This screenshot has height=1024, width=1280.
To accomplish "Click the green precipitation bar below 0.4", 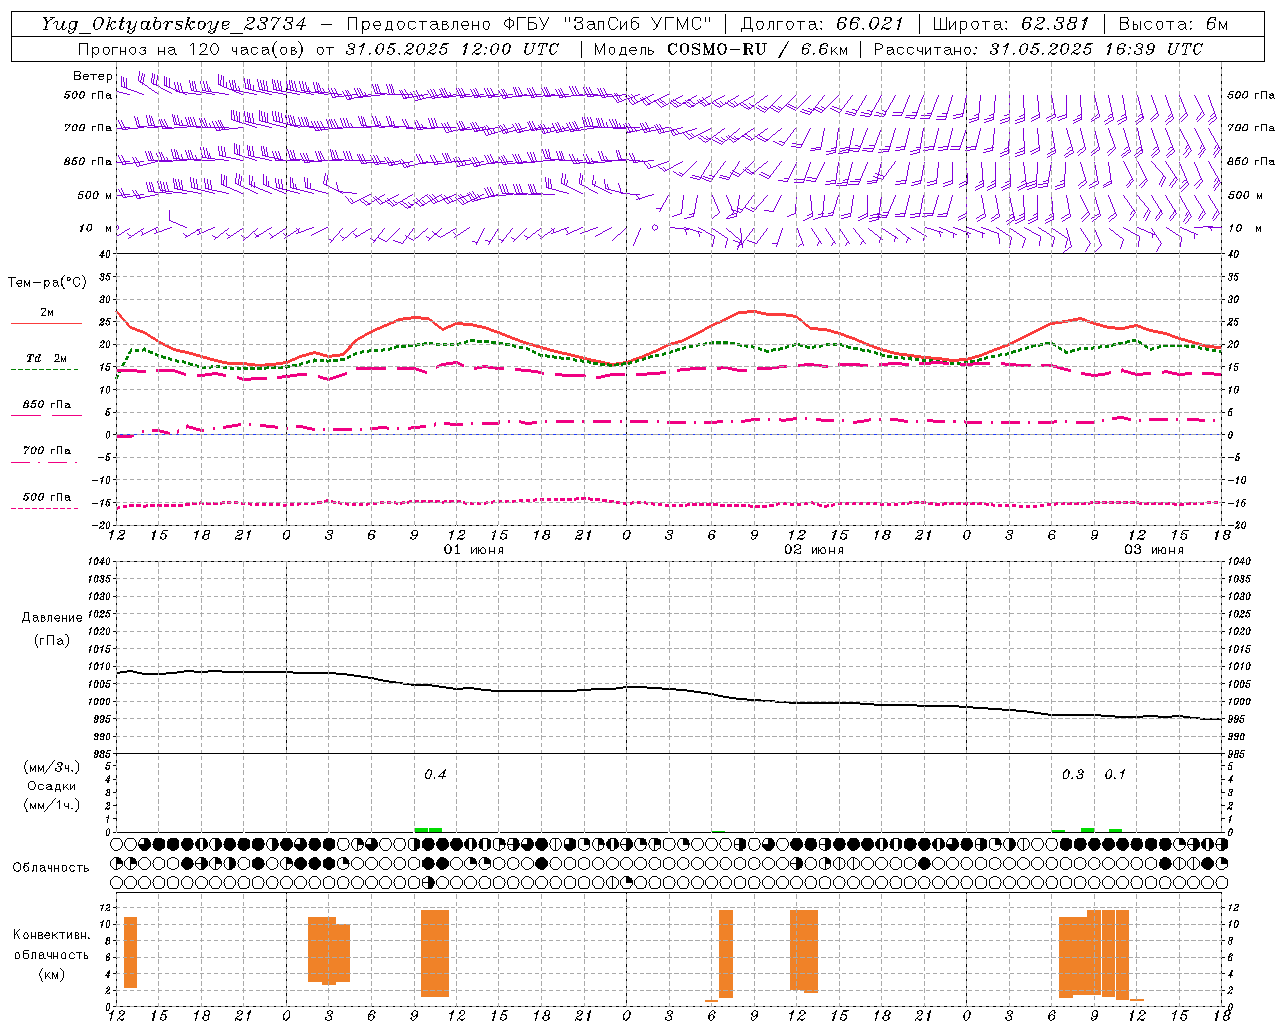I will pyautogui.click(x=428, y=829).
